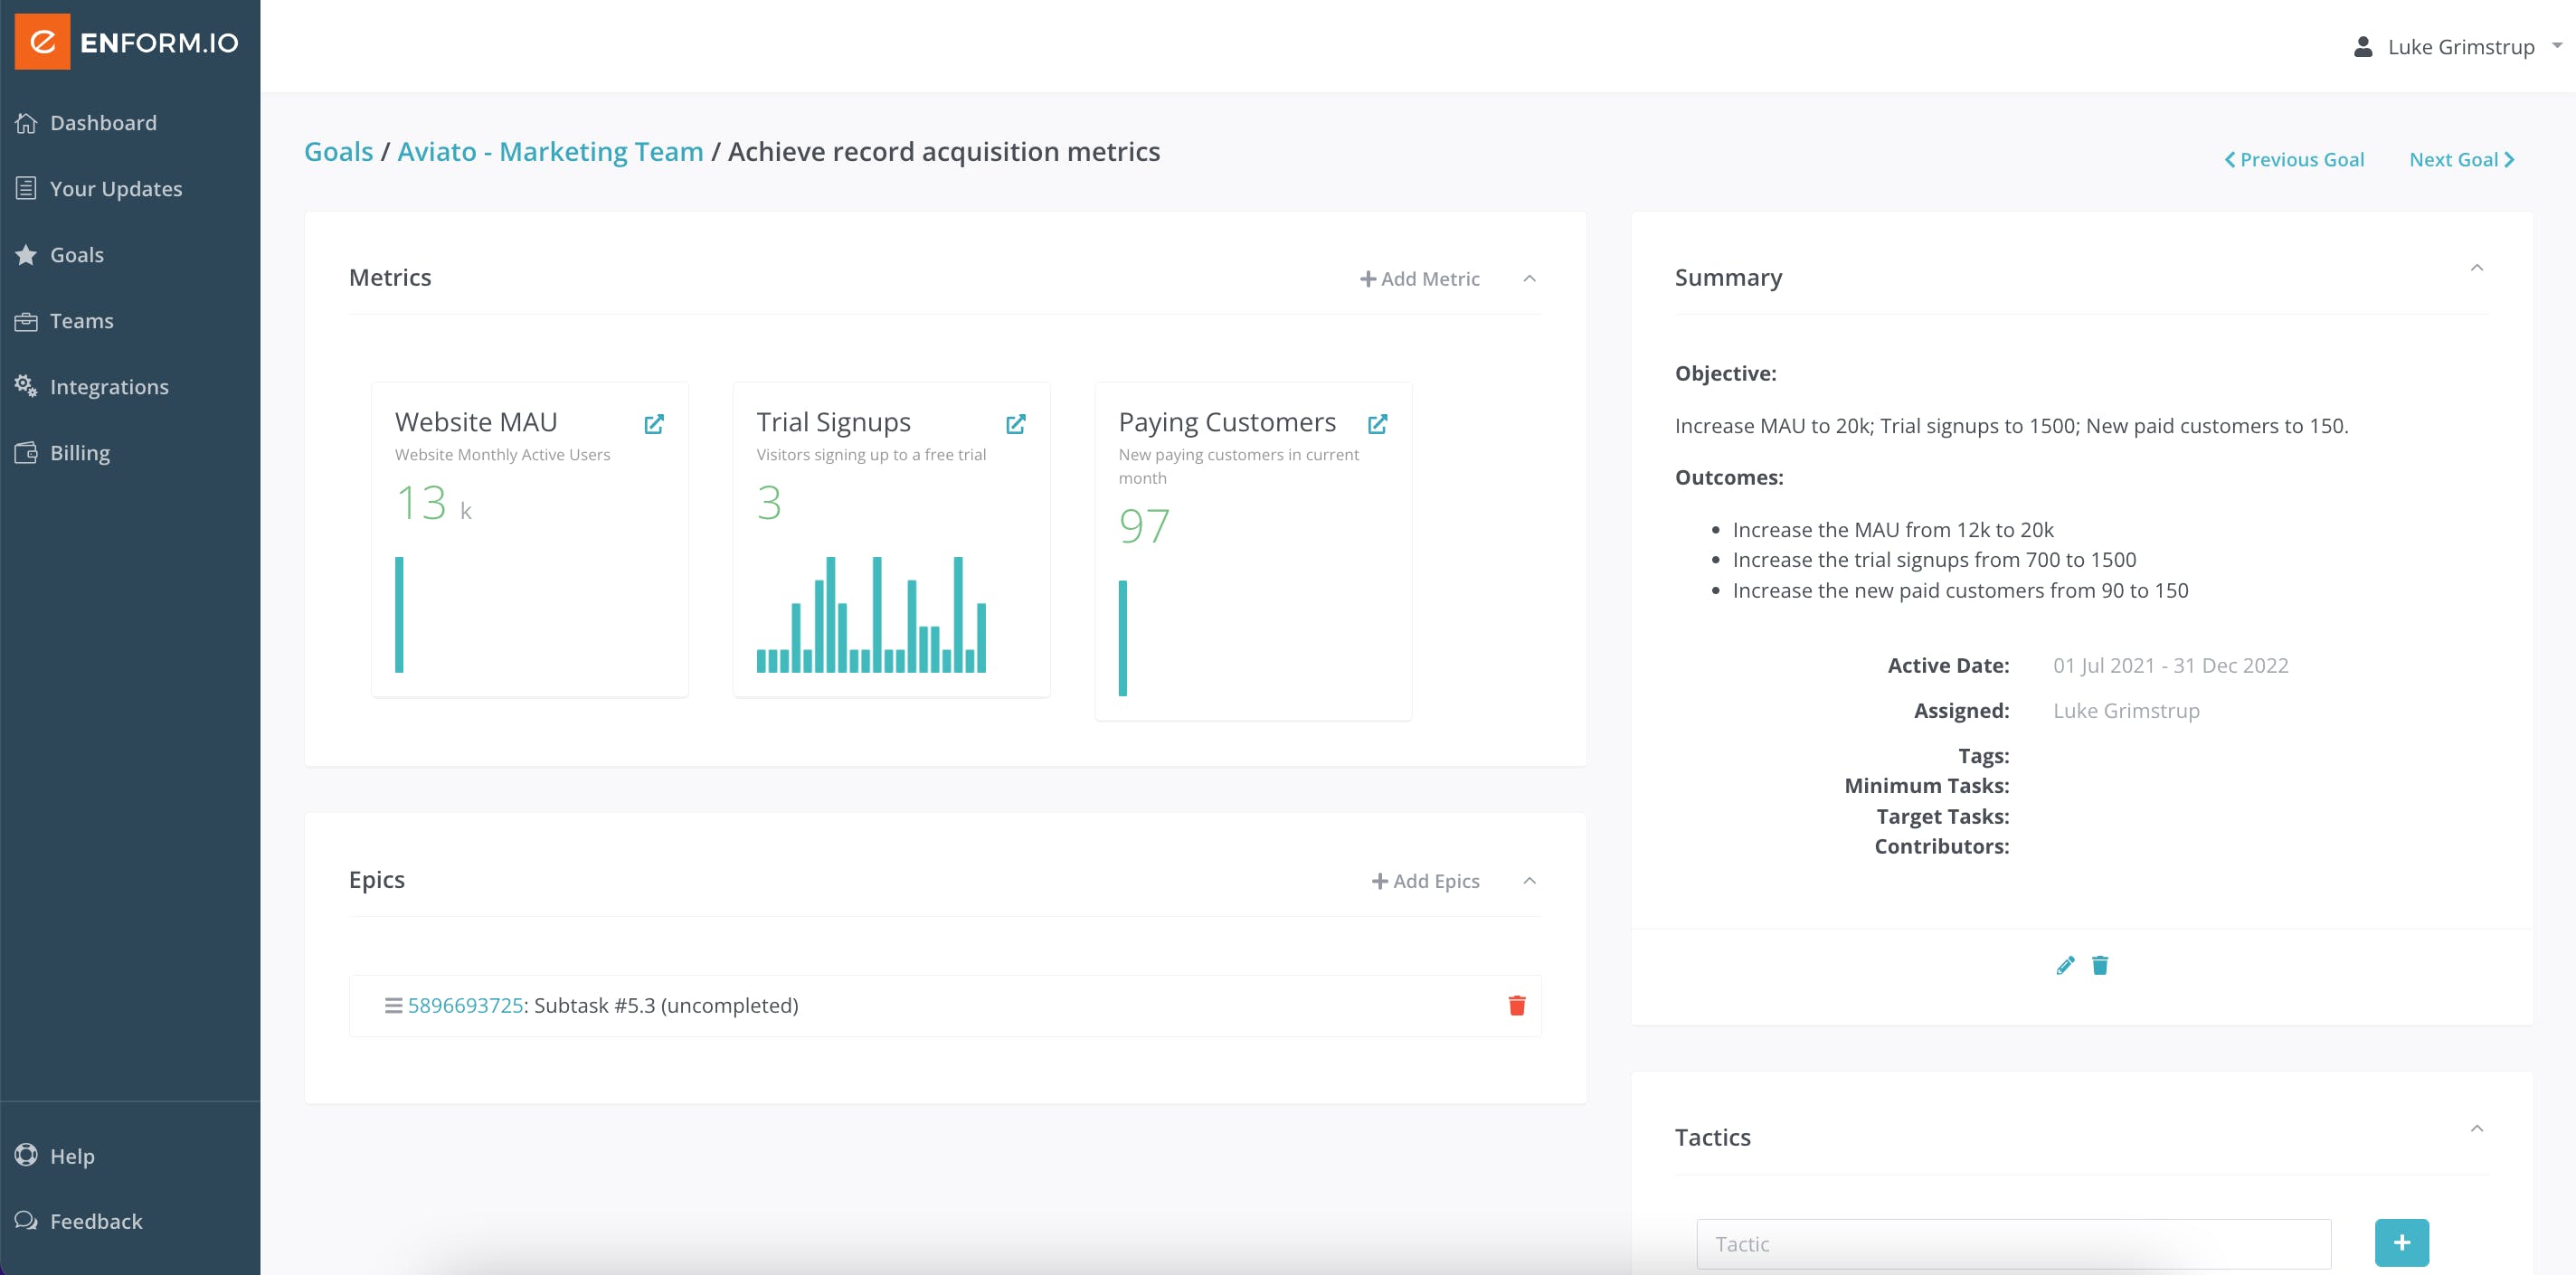
Task: Open Trial Signups external link icon
Action: click(x=1015, y=424)
